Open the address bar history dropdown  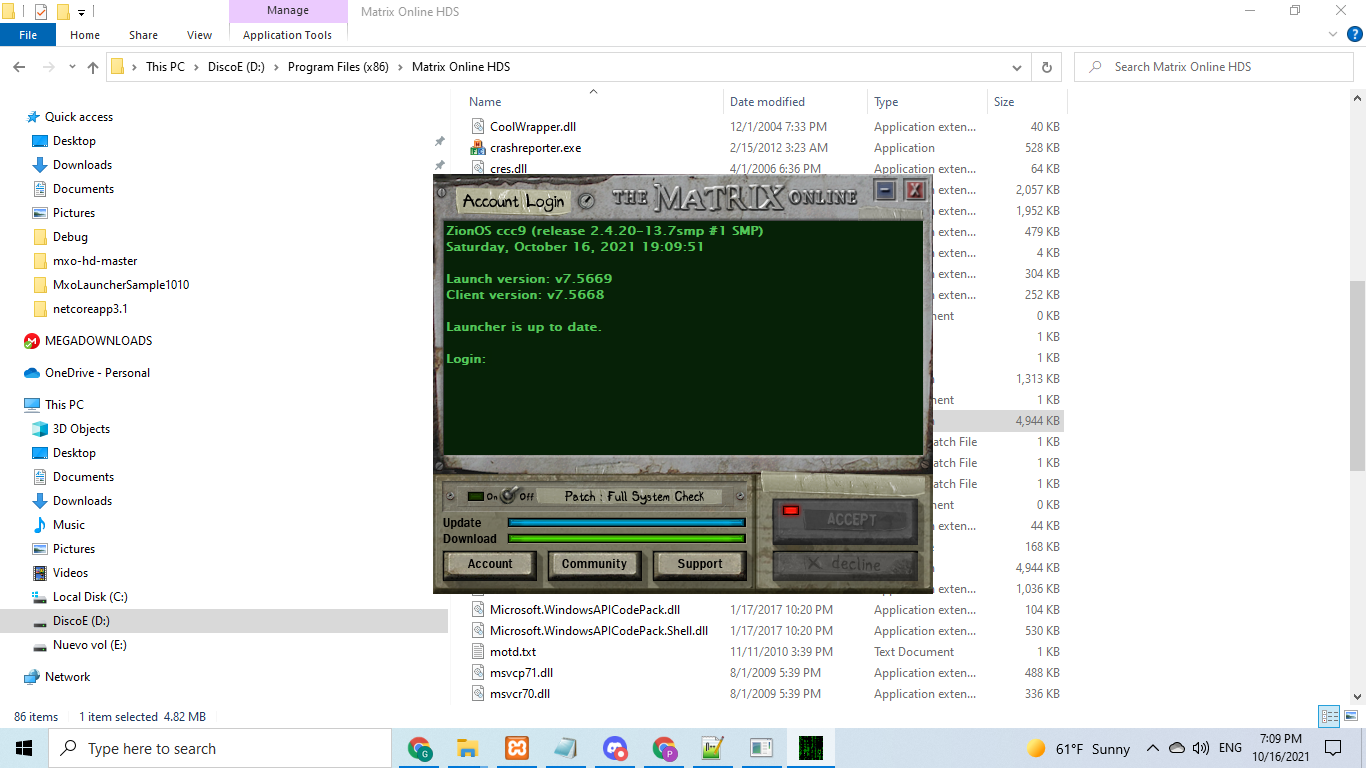click(1017, 67)
